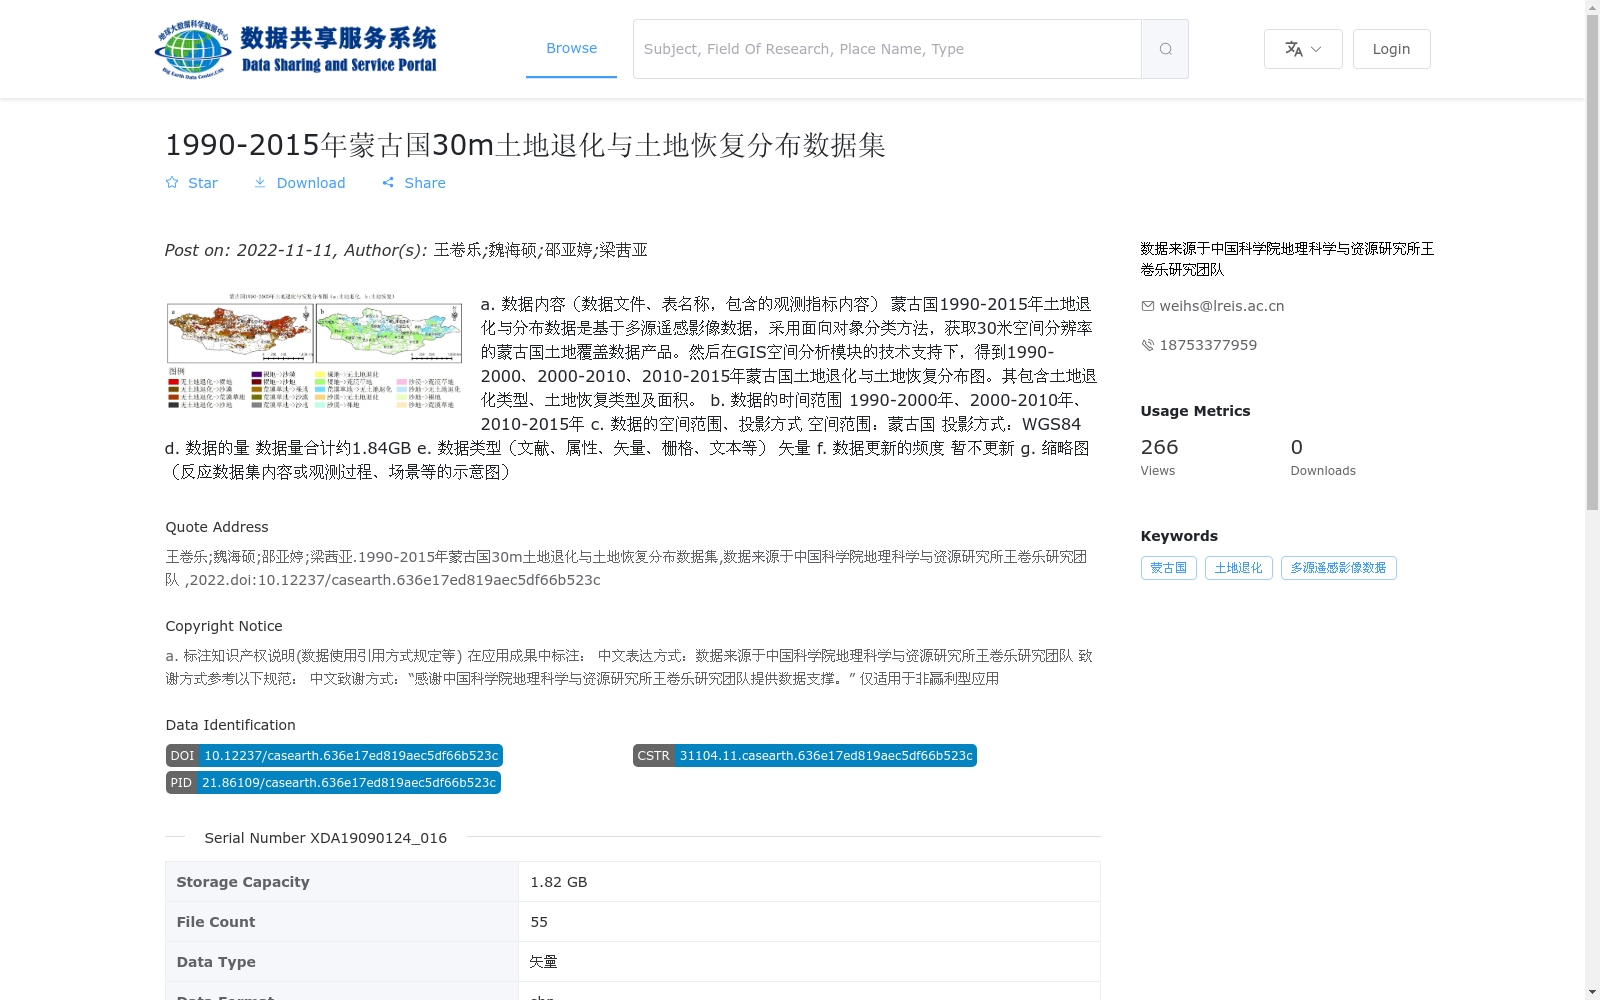Click the Download link
This screenshot has height=1000, width=1600.
(x=299, y=183)
